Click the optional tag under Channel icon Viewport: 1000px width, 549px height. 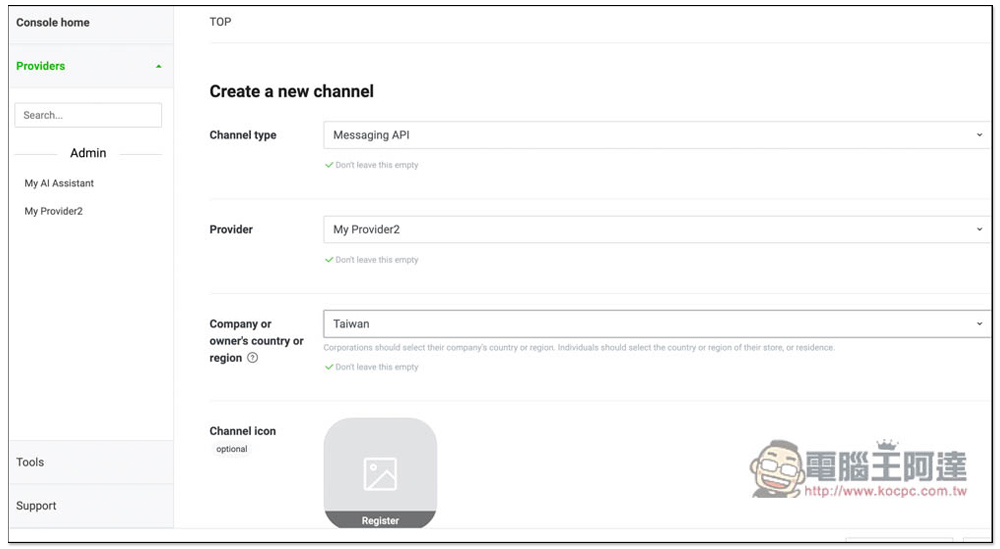pyautogui.click(x=232, y=449)
